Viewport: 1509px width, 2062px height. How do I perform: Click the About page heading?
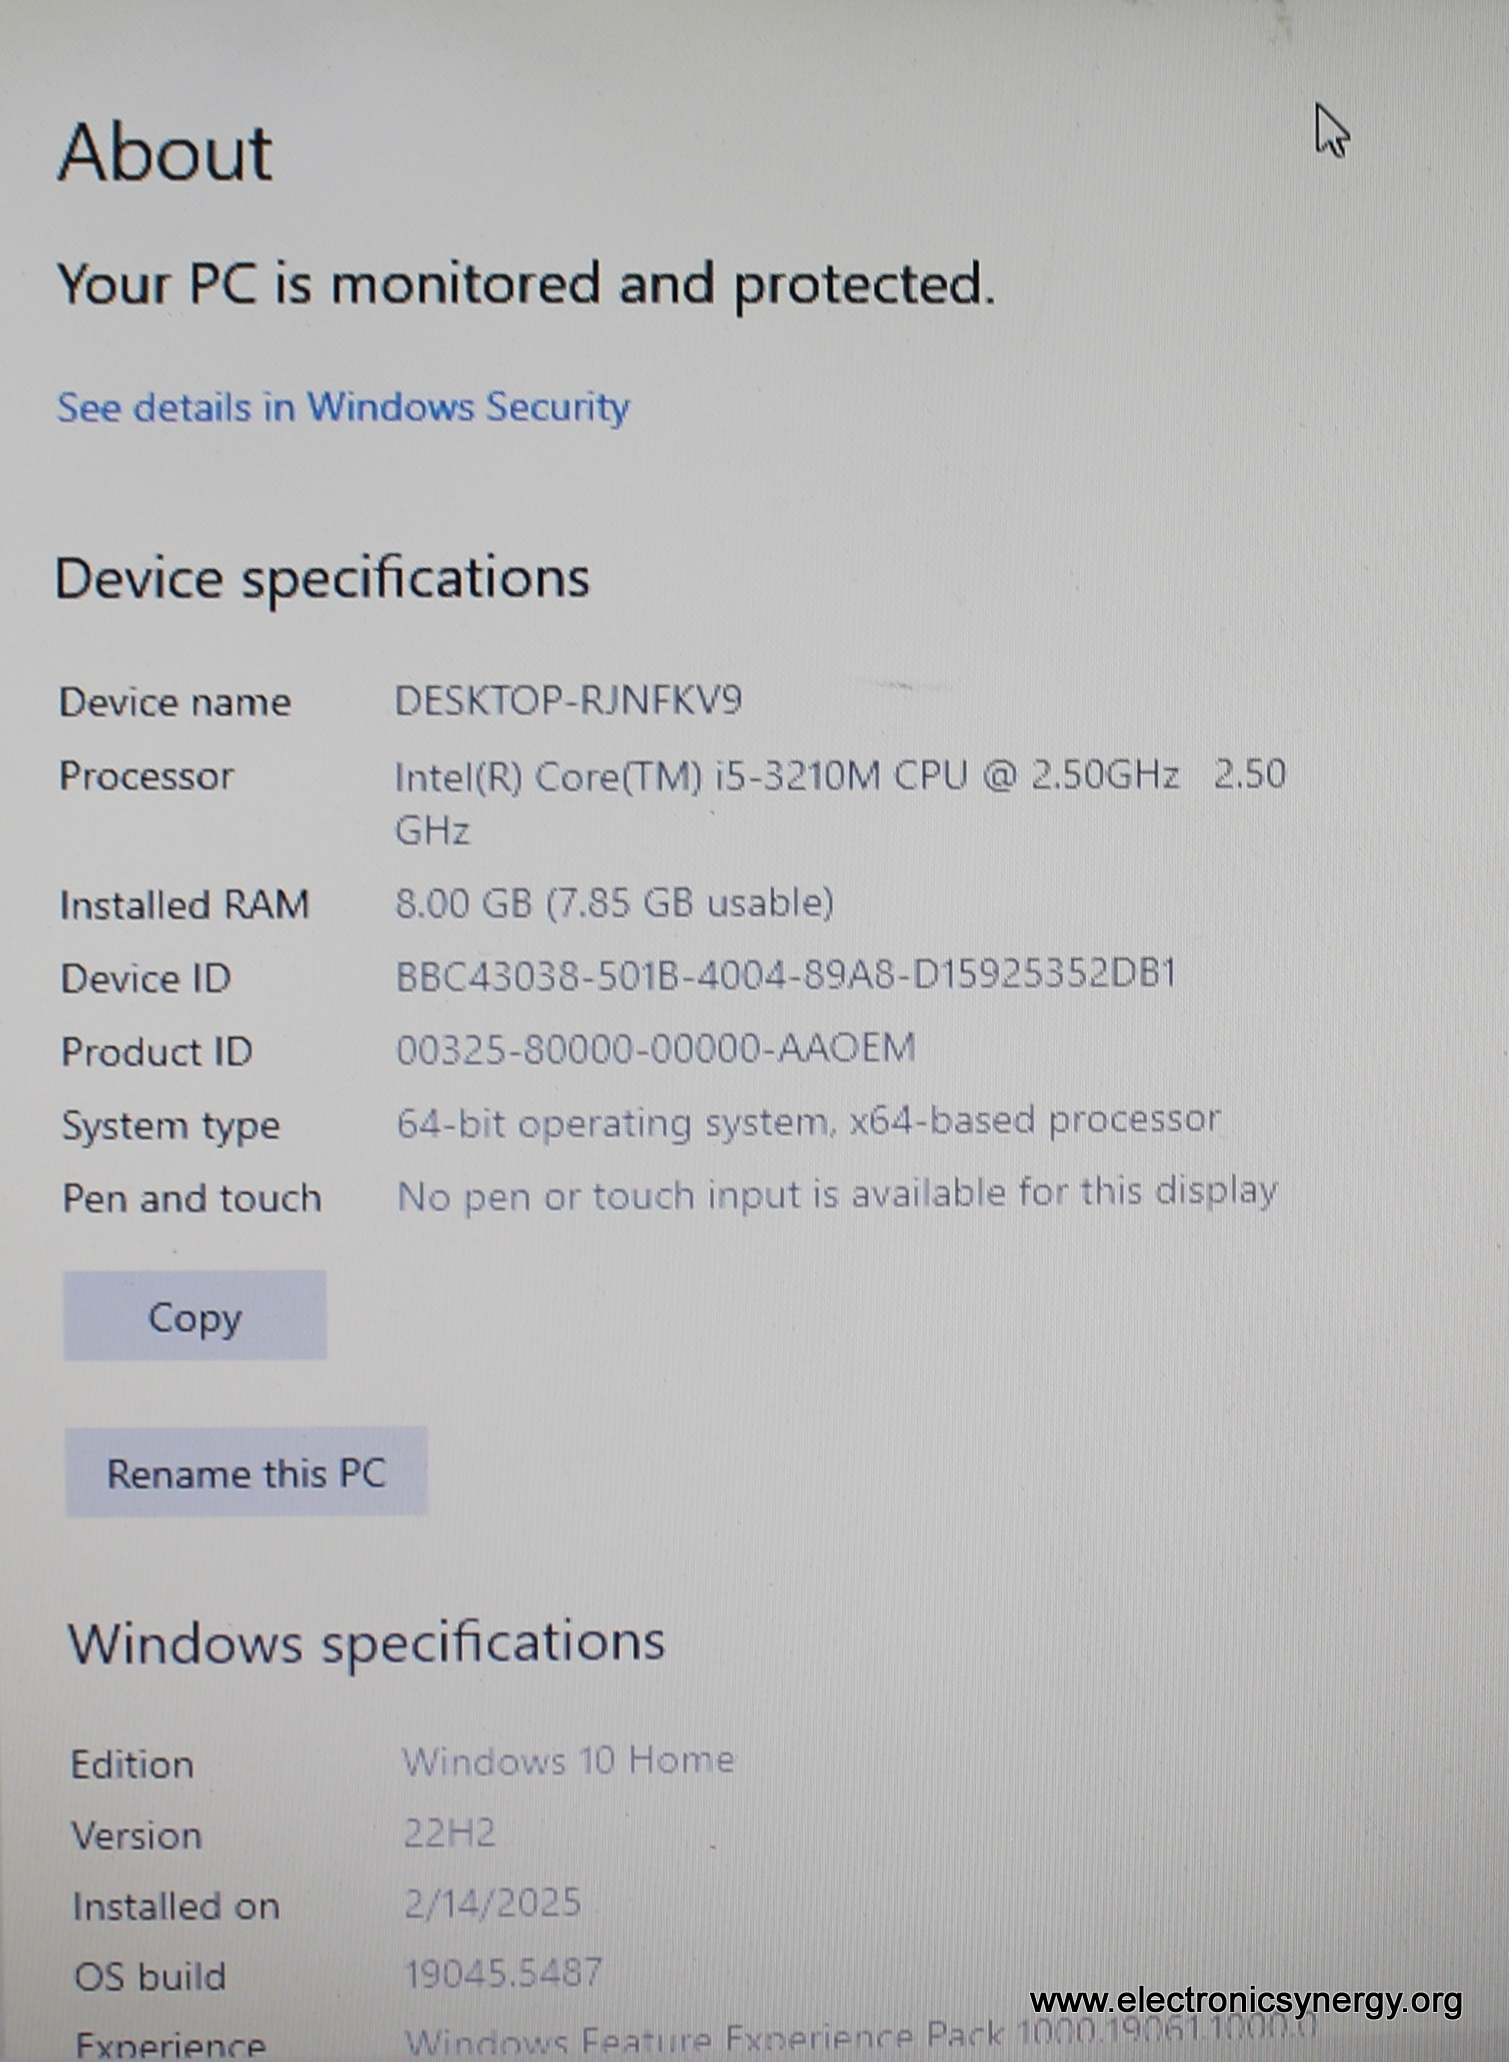[165, 153]
